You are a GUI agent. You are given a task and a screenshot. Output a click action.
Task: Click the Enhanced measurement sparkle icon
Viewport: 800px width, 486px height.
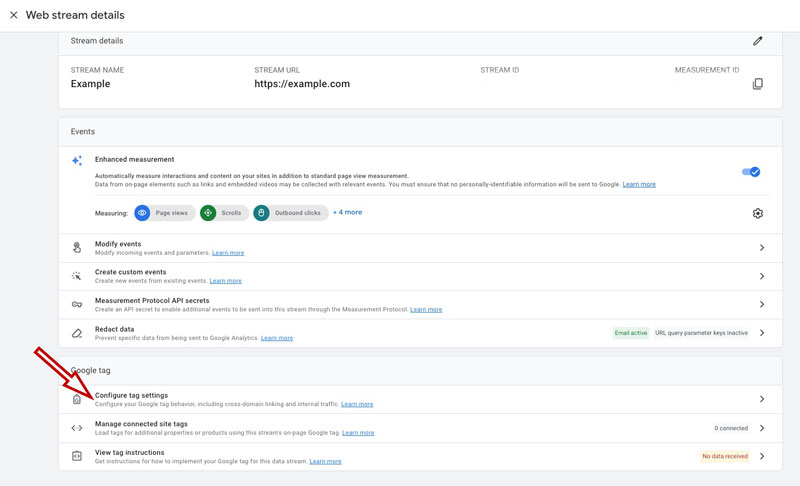tap(77, 161)
